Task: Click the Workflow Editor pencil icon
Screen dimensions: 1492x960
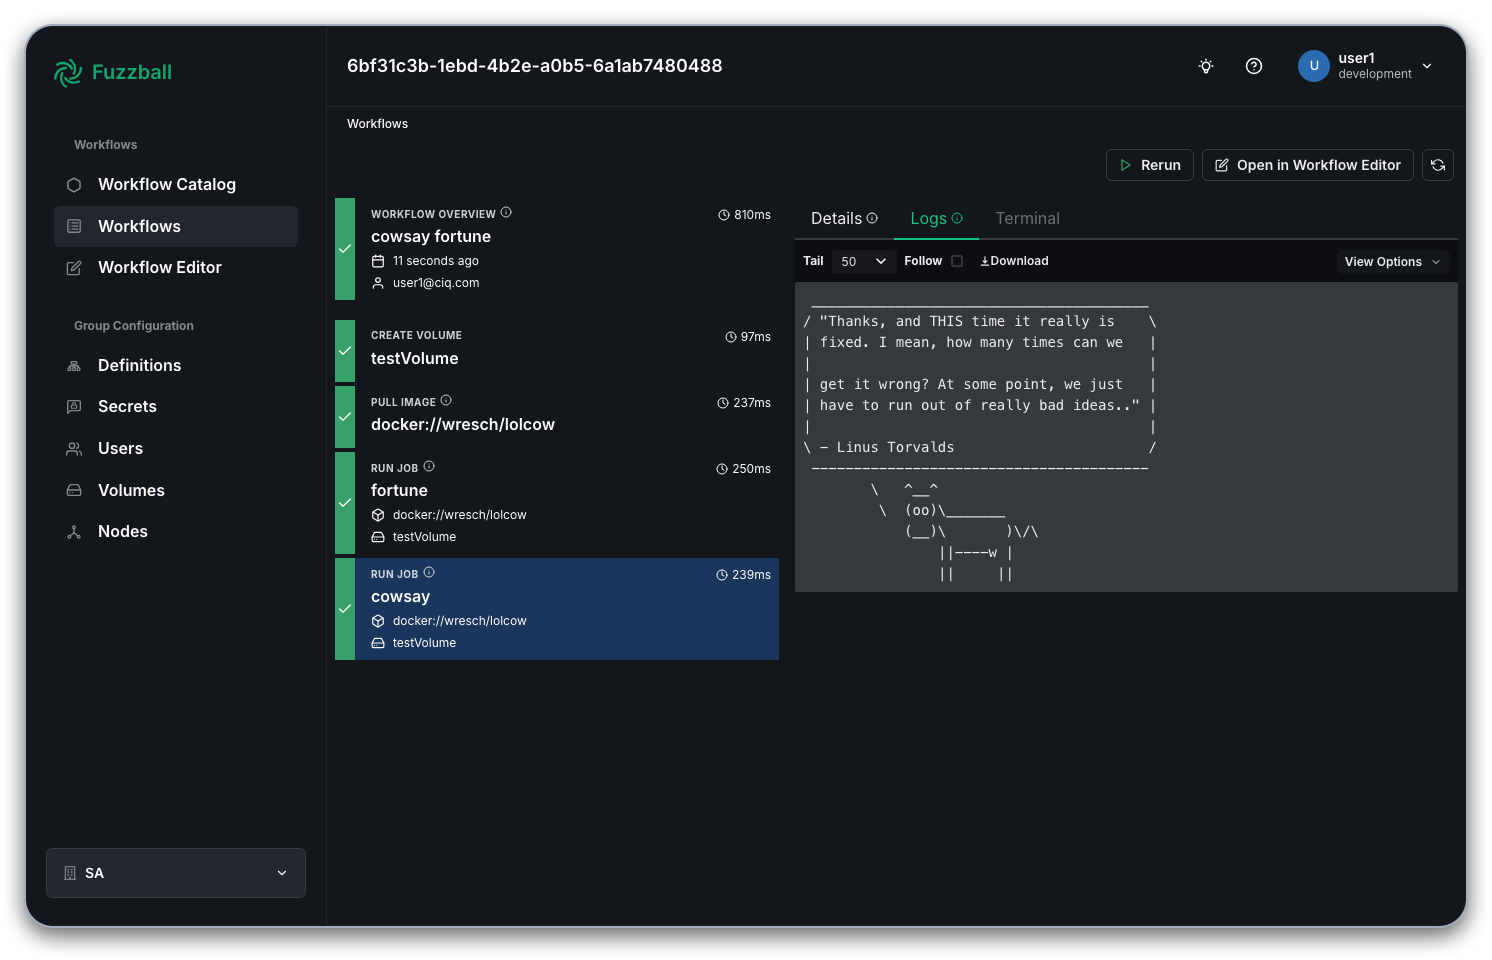Action: click(x=74, y=268)
